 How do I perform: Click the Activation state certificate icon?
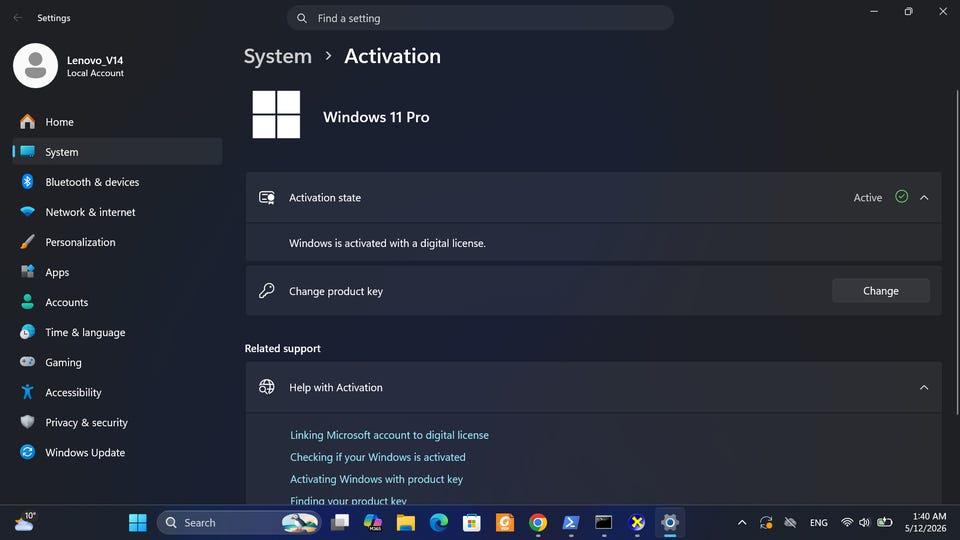tap(267, 197)
